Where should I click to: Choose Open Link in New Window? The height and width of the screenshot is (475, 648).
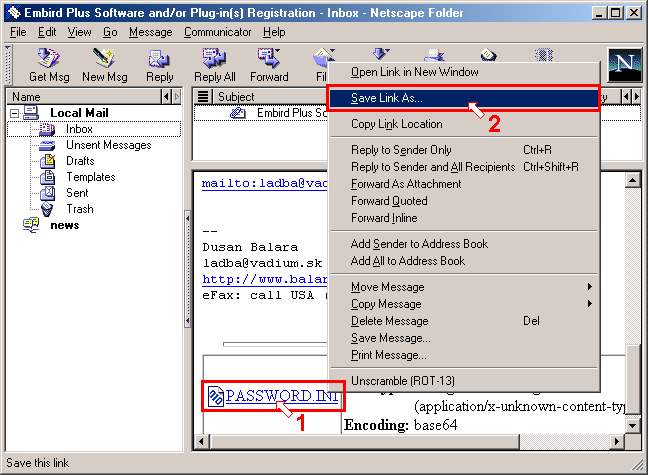(465, 72)
